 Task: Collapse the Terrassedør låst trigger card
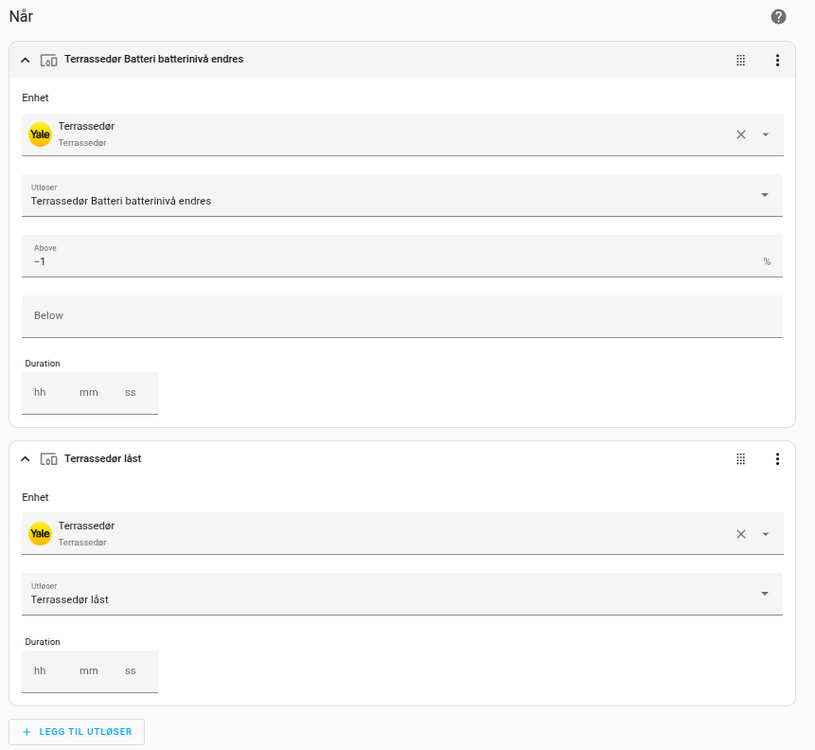click(26, 459)
